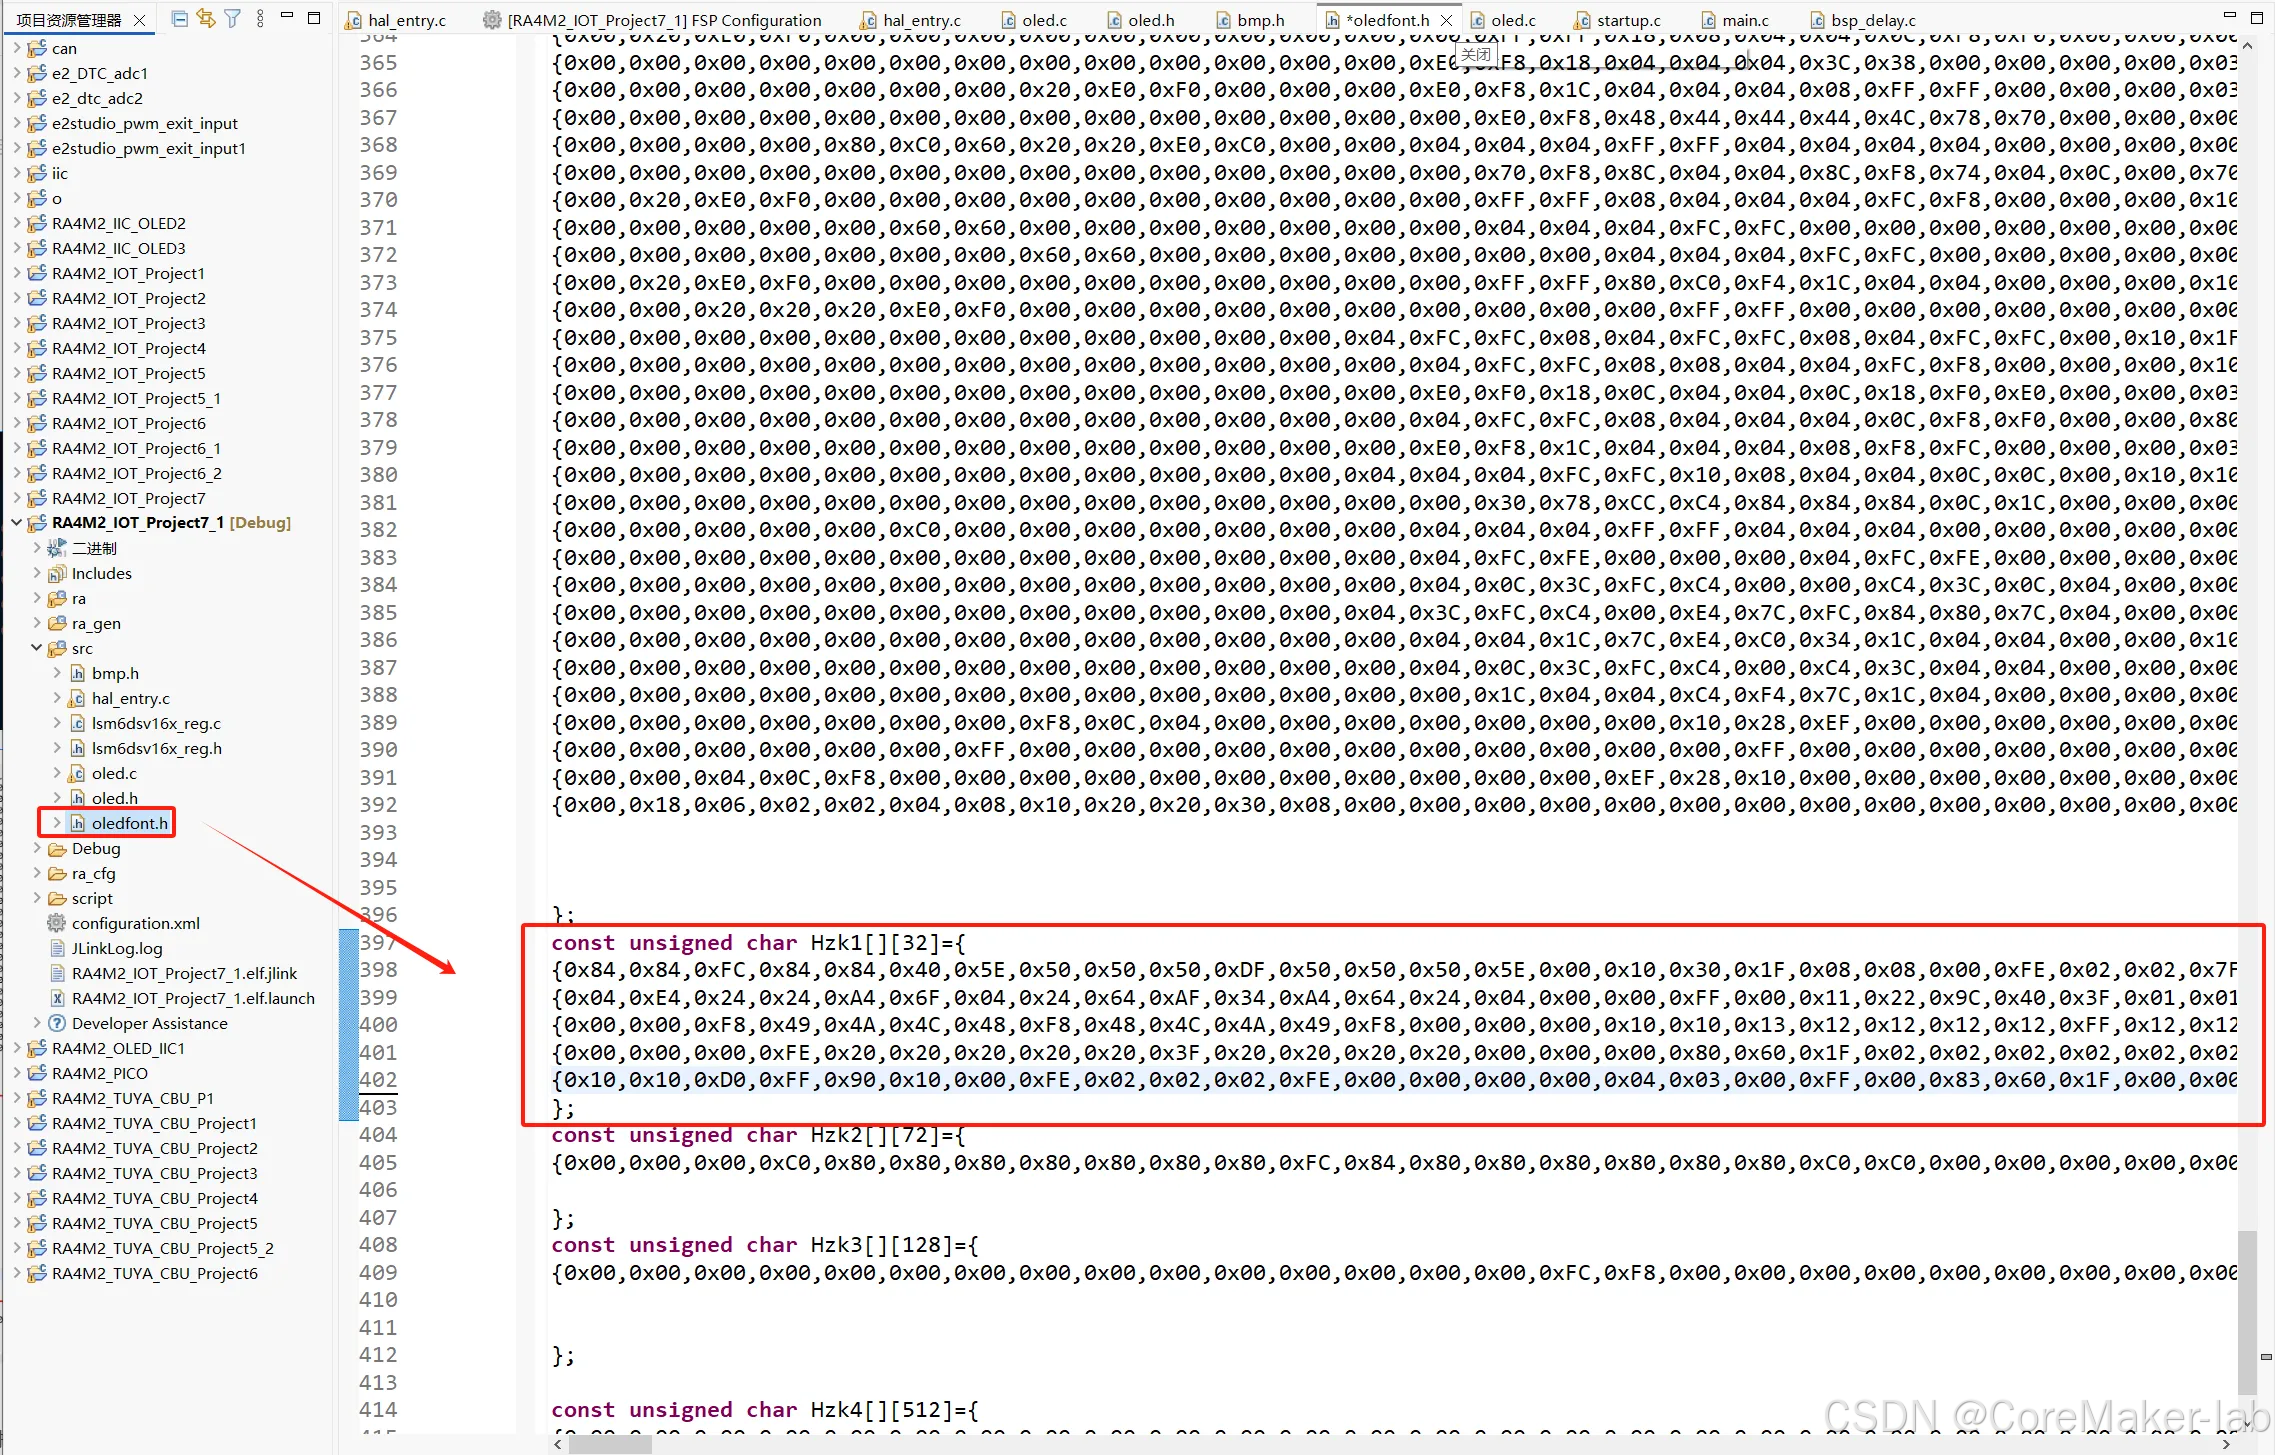Minimize the Project Explorer view
This screenshot has height=1455, width=2275.
tap(287, 17)
